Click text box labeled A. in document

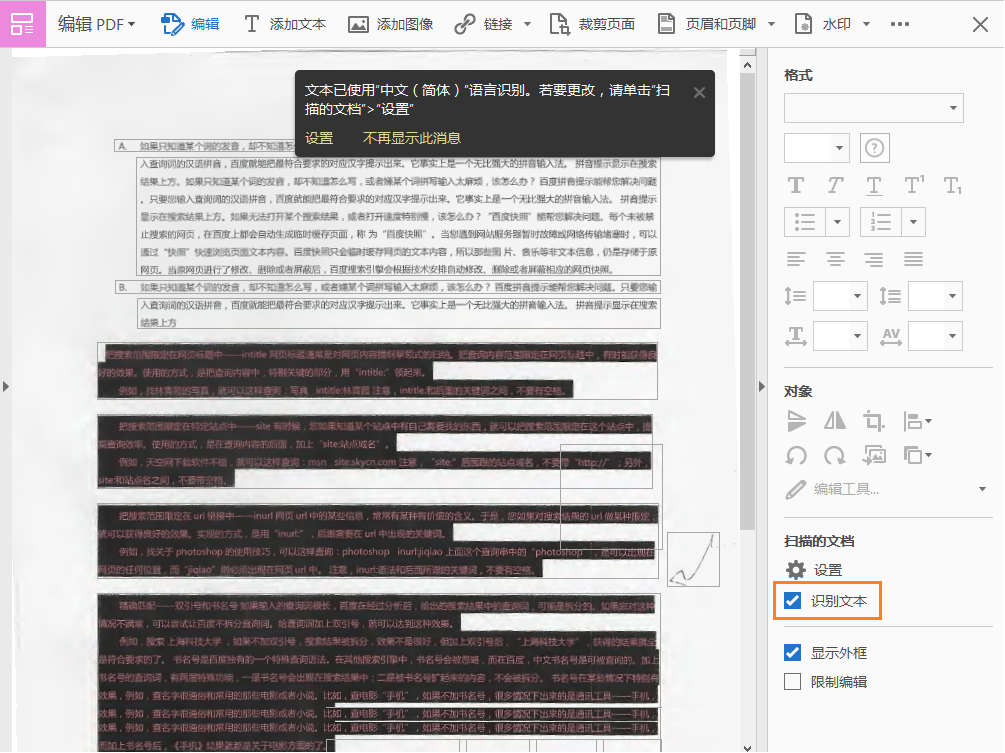(x=203, y=145)
